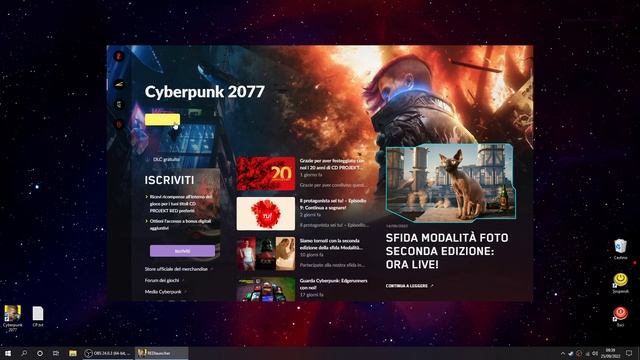Open the red flower 'tu!' news thumbnail

pyautogui.click(x=266, y=213)
